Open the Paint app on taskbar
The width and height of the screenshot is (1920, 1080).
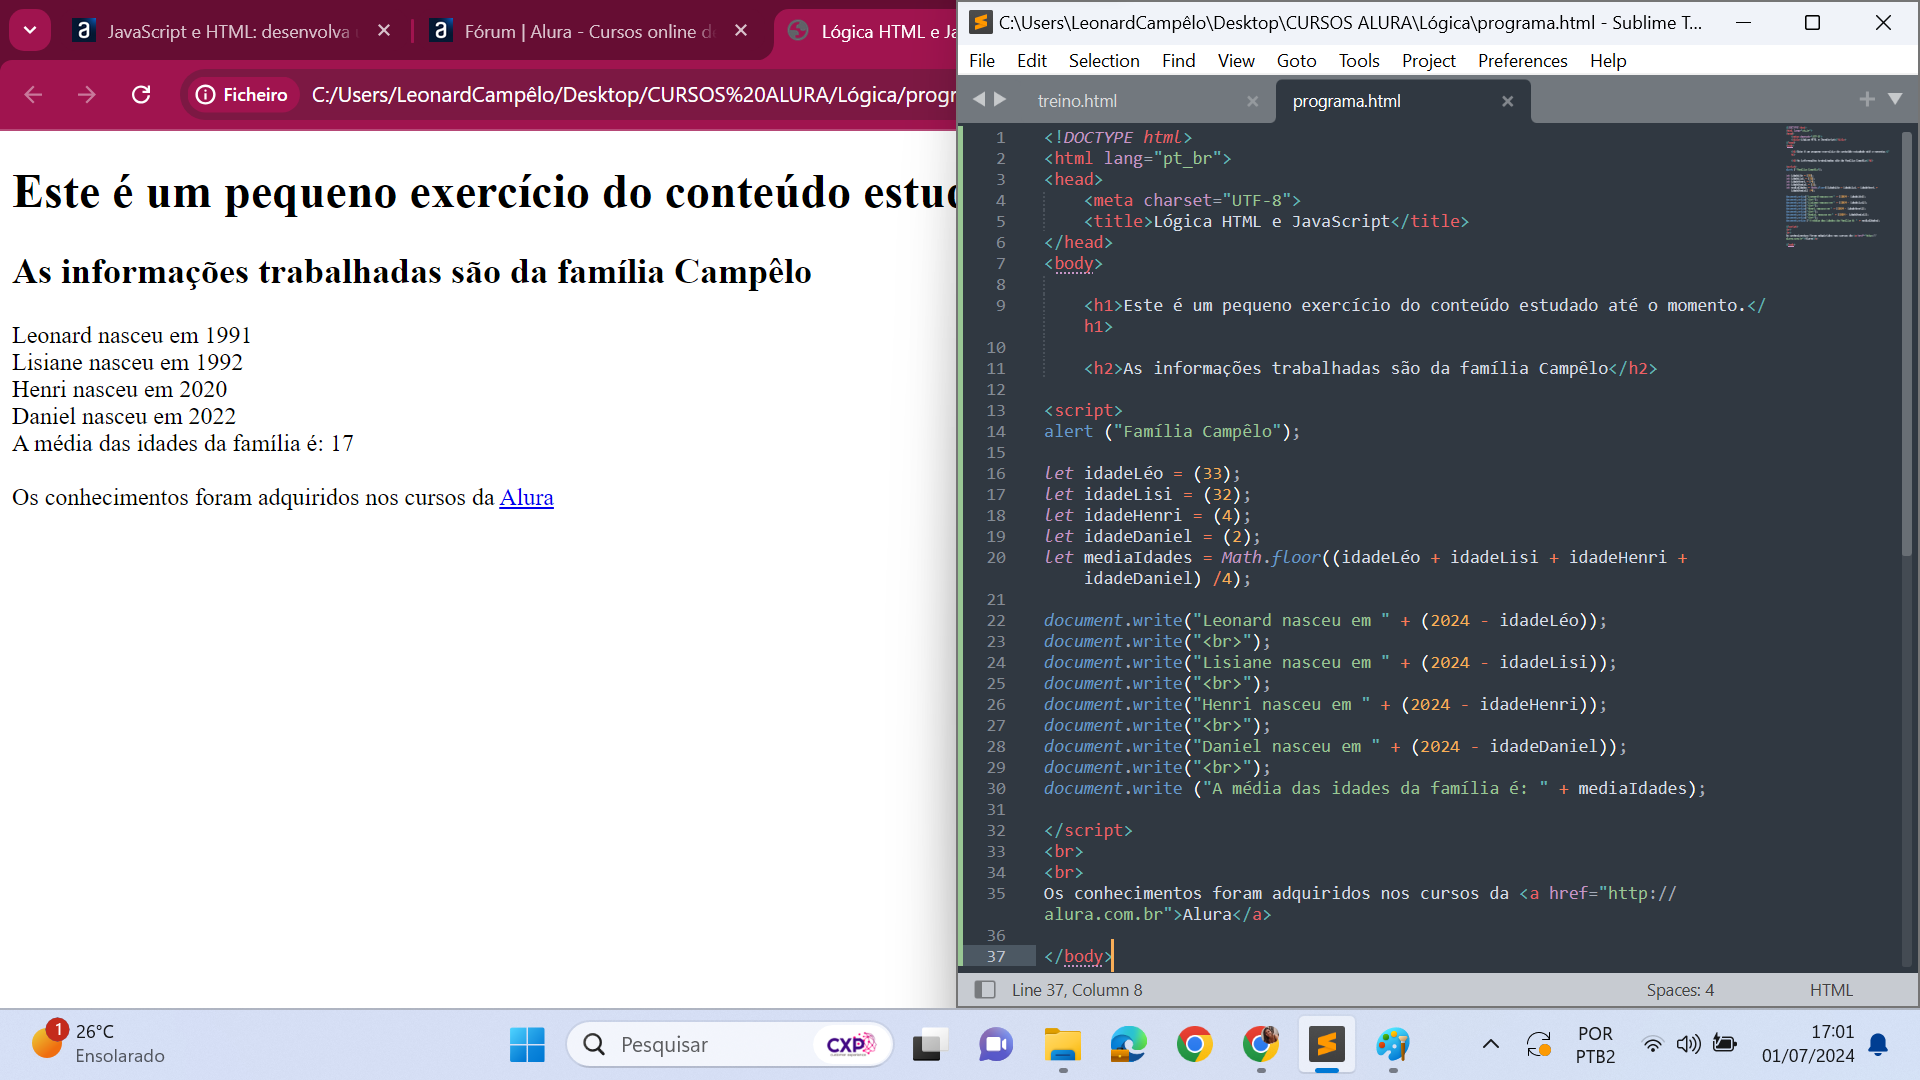1393,1045
